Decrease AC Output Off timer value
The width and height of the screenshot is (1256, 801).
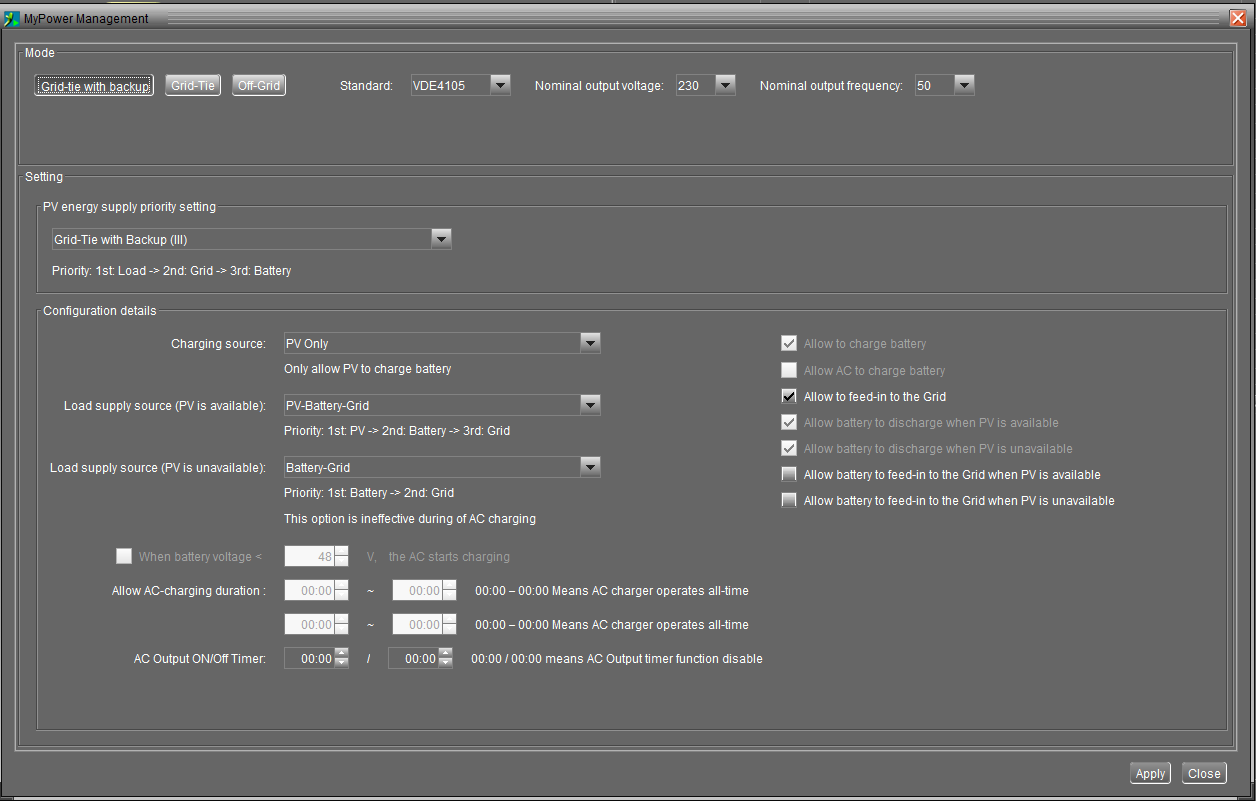[446, 664]
